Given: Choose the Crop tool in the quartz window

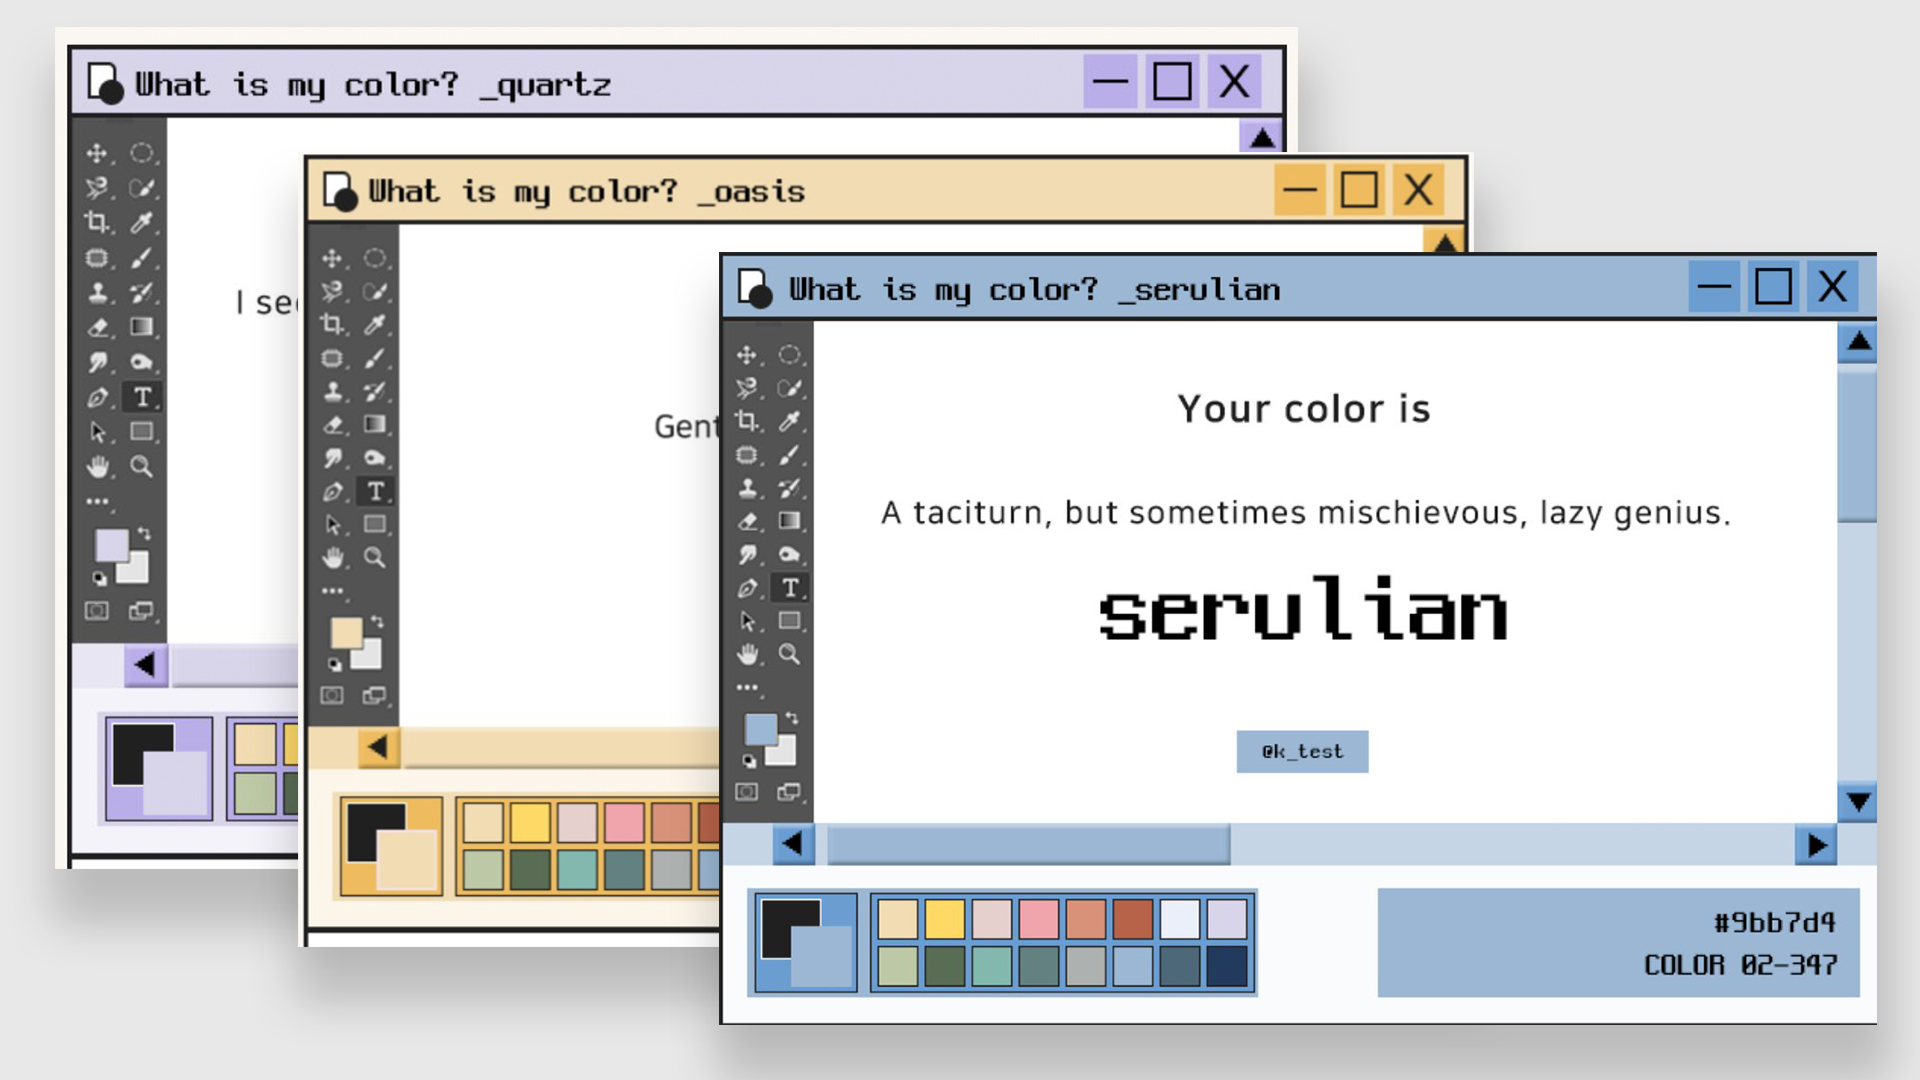Looking at the screenshot, I should click(97, 222).
